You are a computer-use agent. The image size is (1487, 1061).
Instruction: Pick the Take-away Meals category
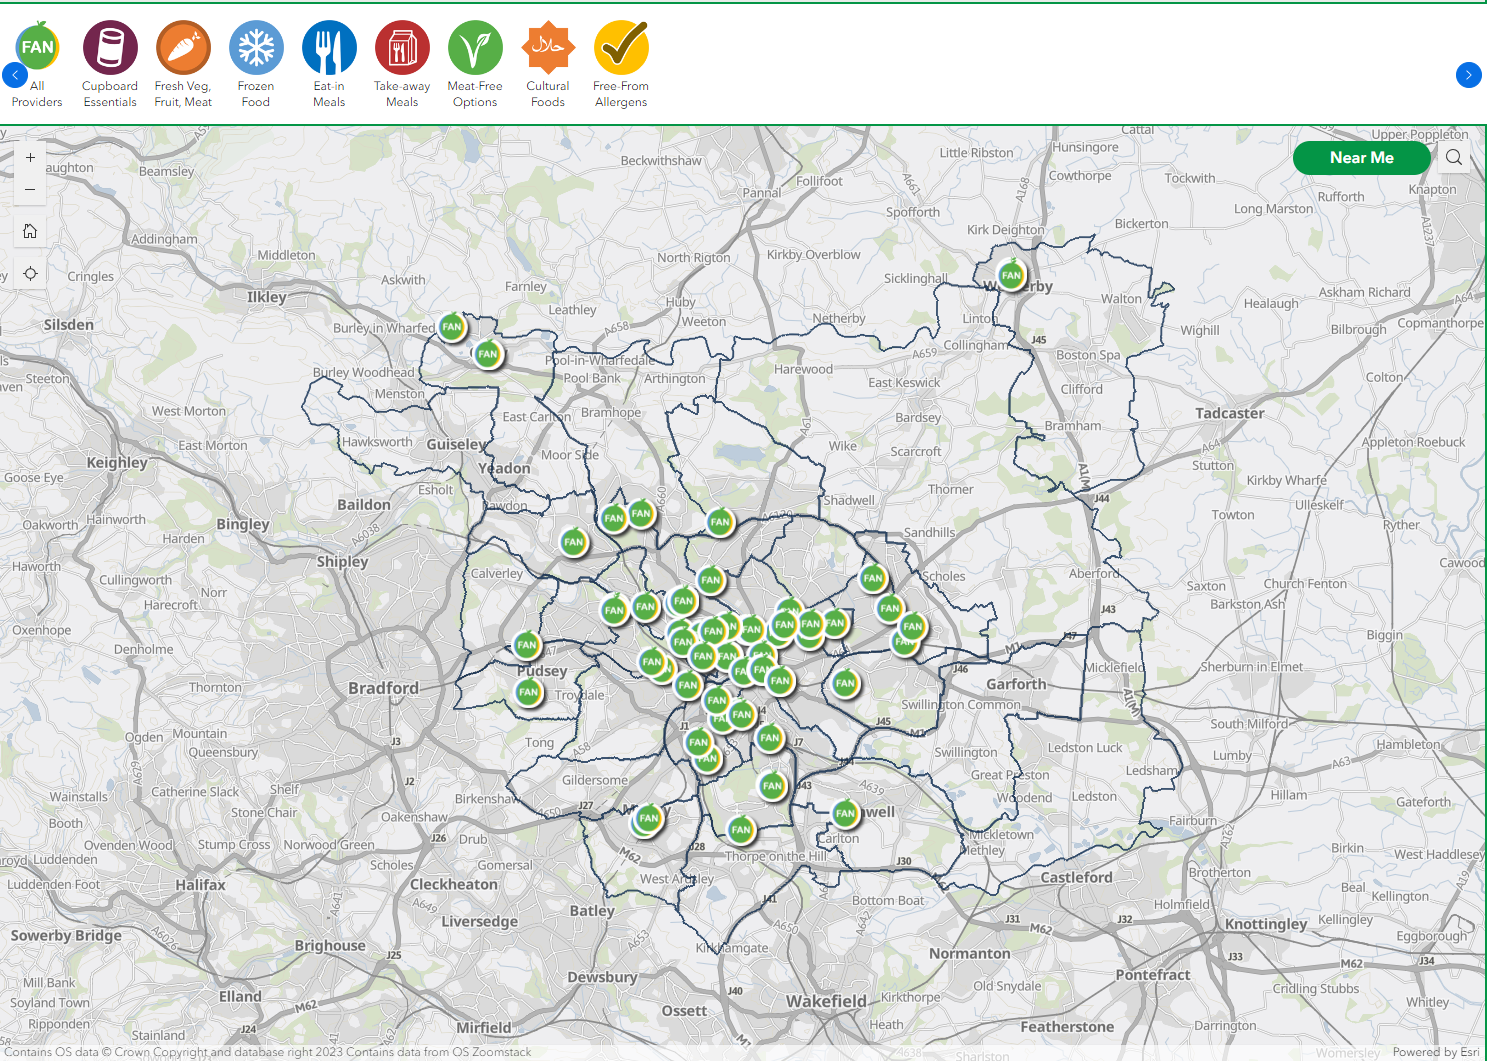click(402, 48)
